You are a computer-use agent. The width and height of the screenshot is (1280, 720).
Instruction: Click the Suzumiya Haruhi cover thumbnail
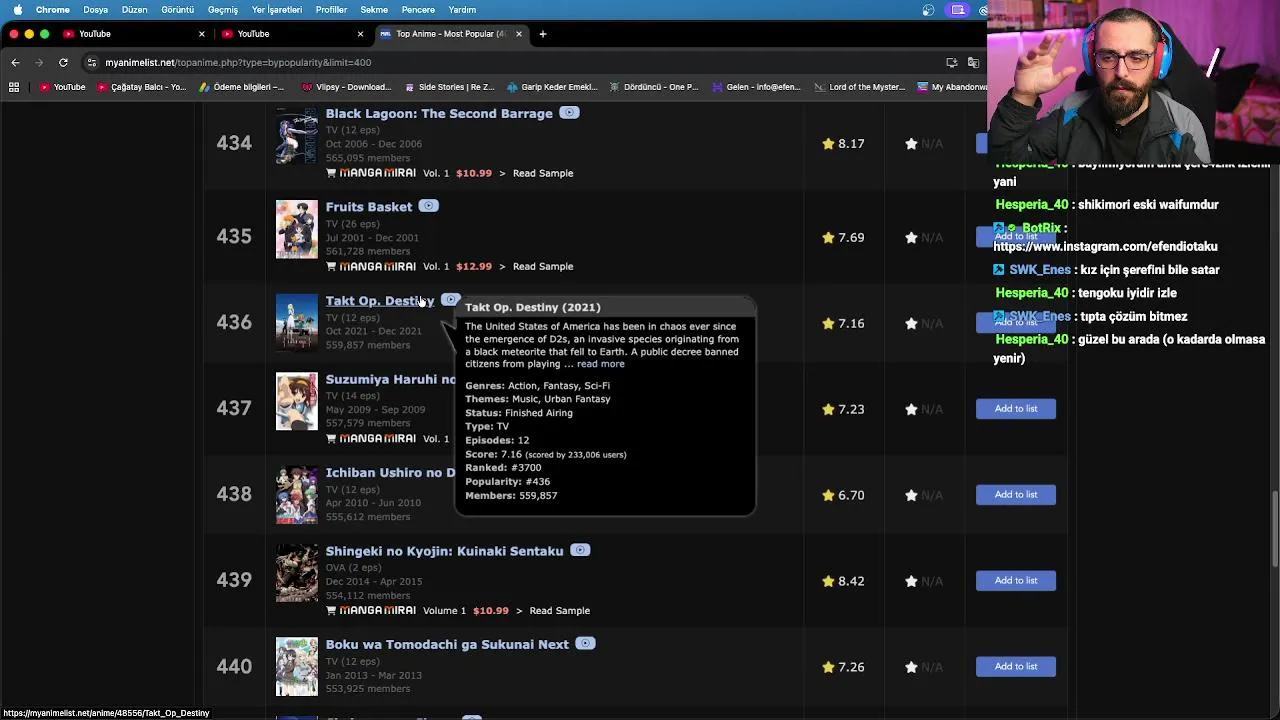point(296,402)
